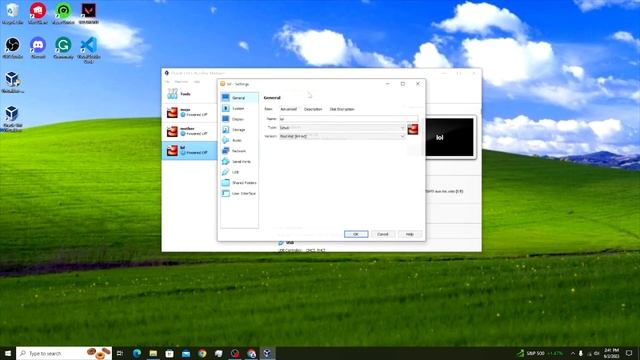
Task: Launch Google Chrome from the taskbar
Action: [x=202, y=353]
